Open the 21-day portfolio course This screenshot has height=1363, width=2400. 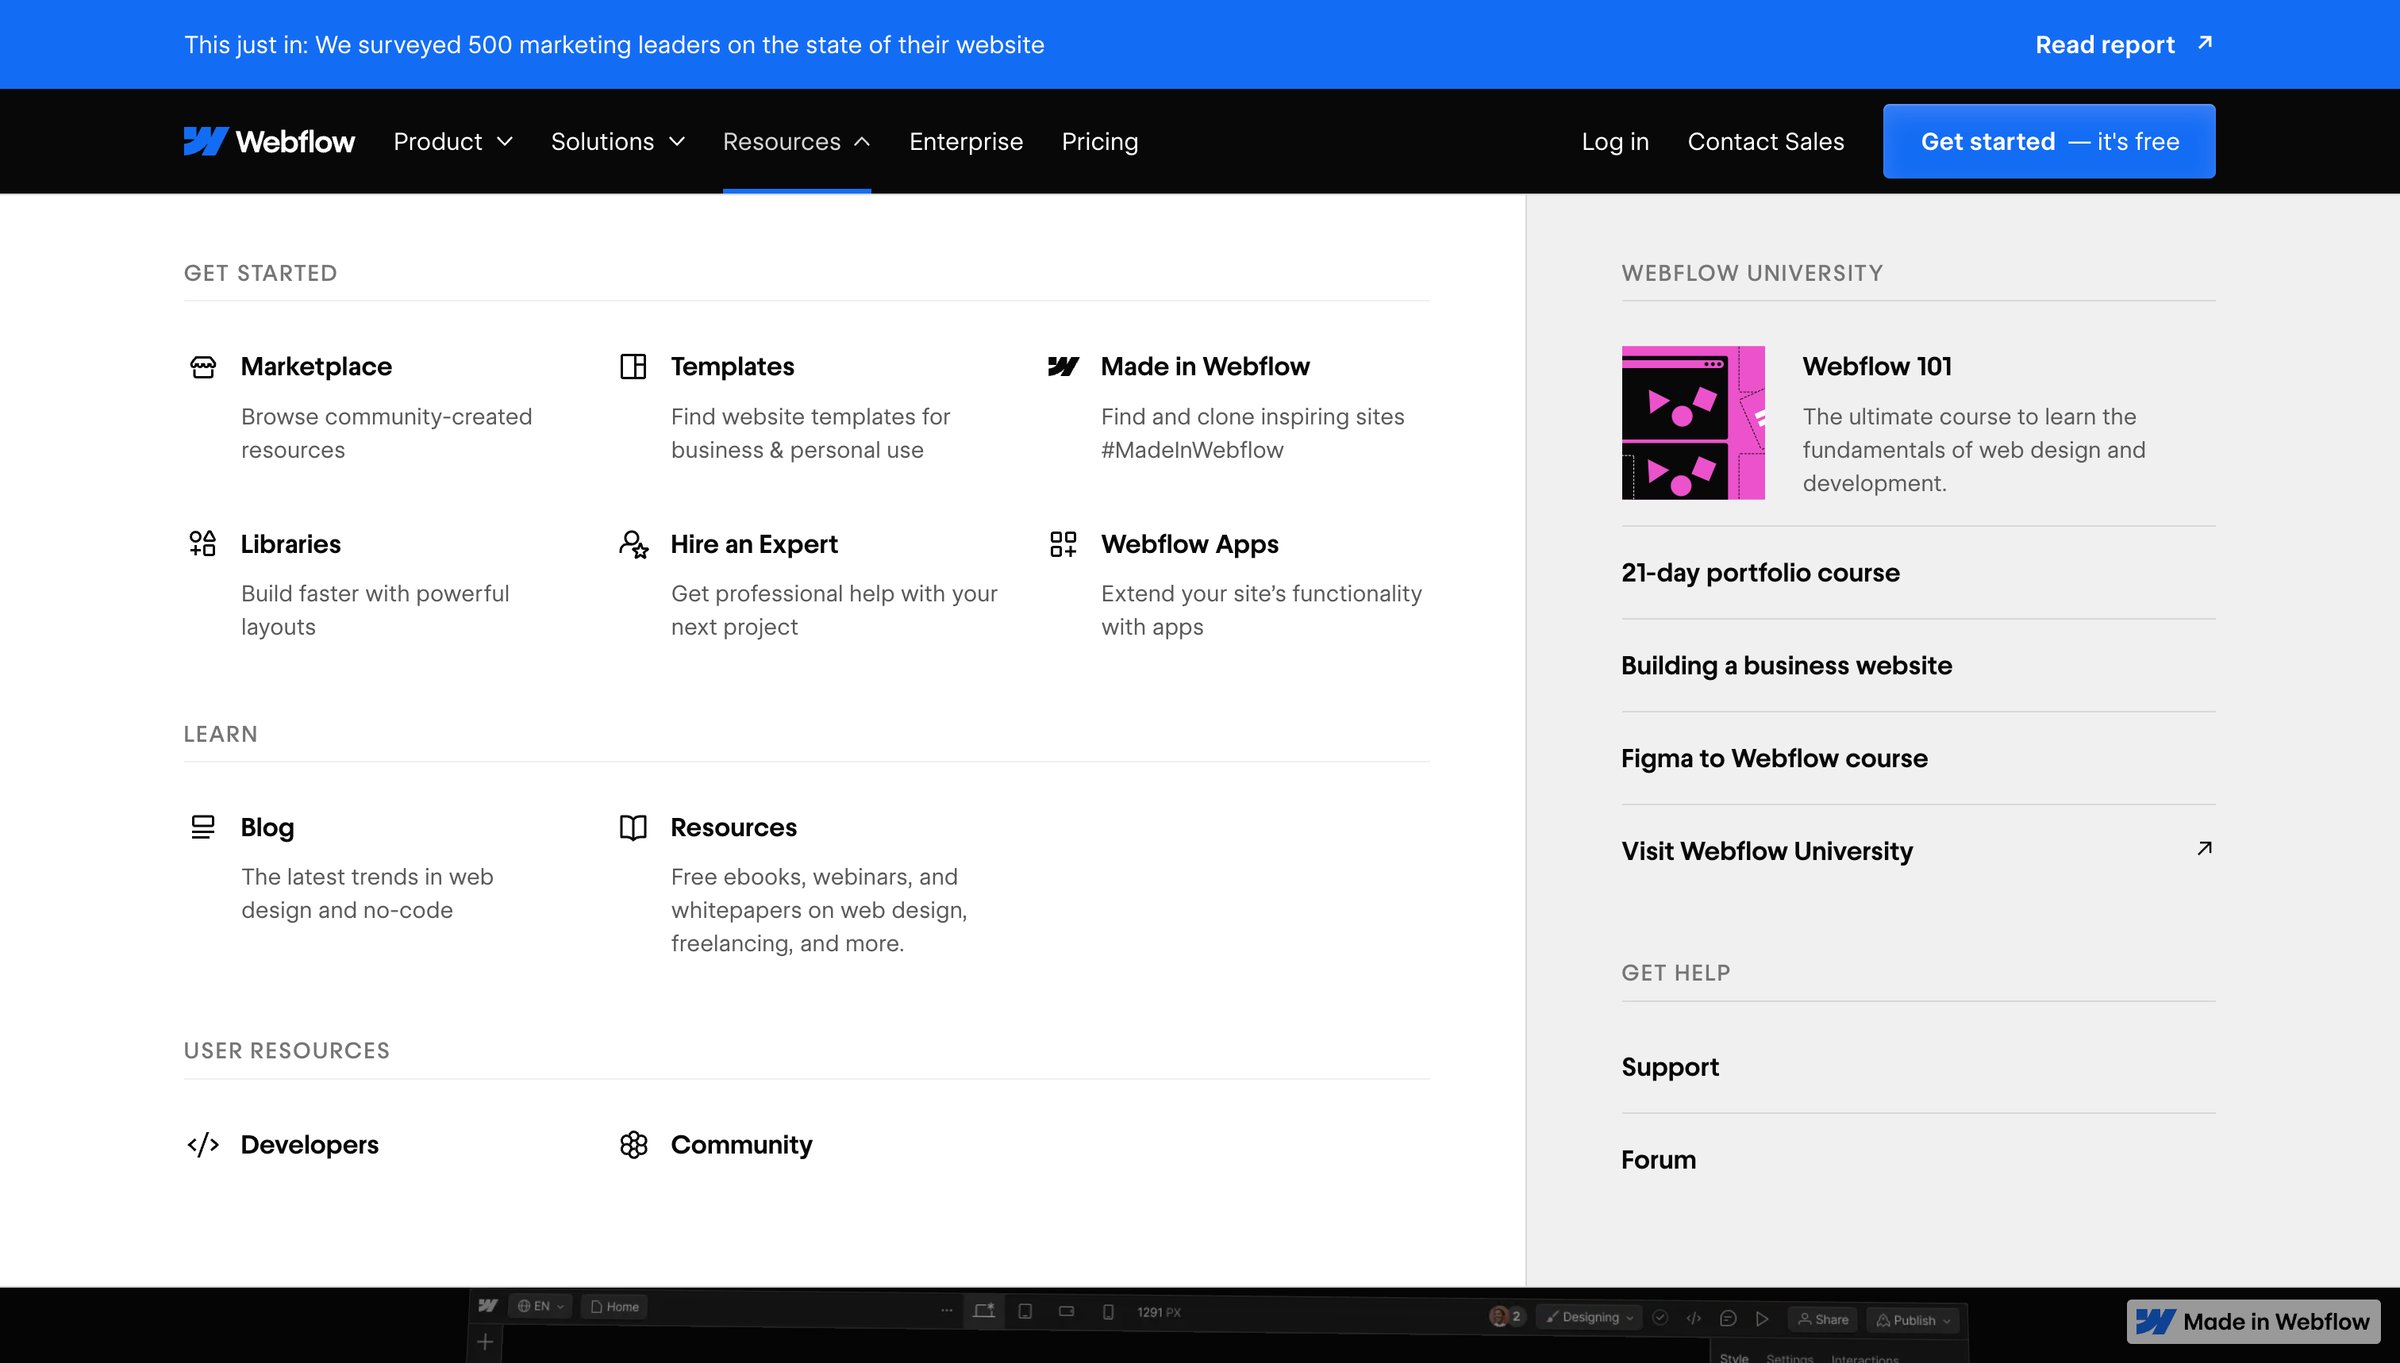[1760, 572]
